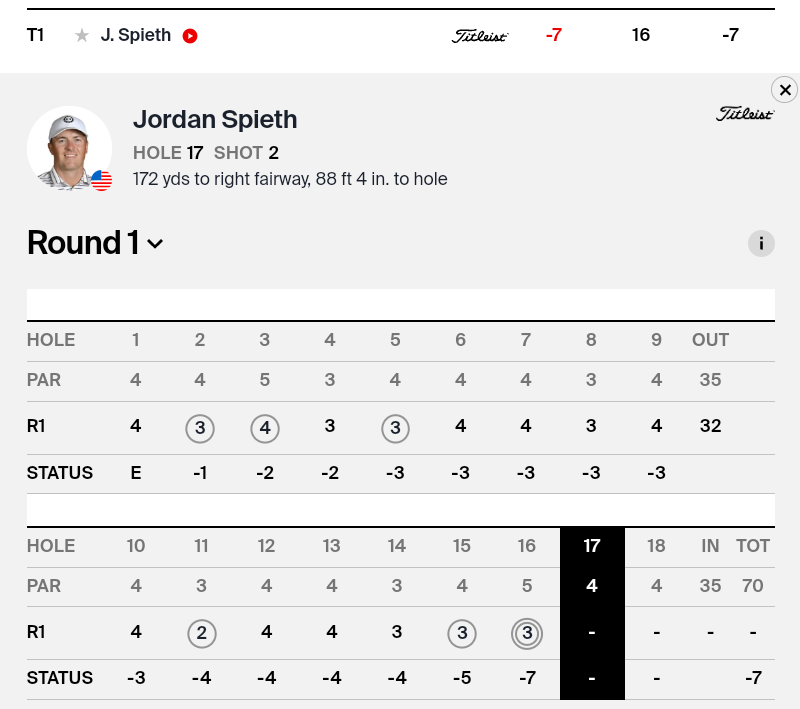Click circled birdie score on hole 2
The height and width of the screenshot is (709, 800).
[200, 428]
